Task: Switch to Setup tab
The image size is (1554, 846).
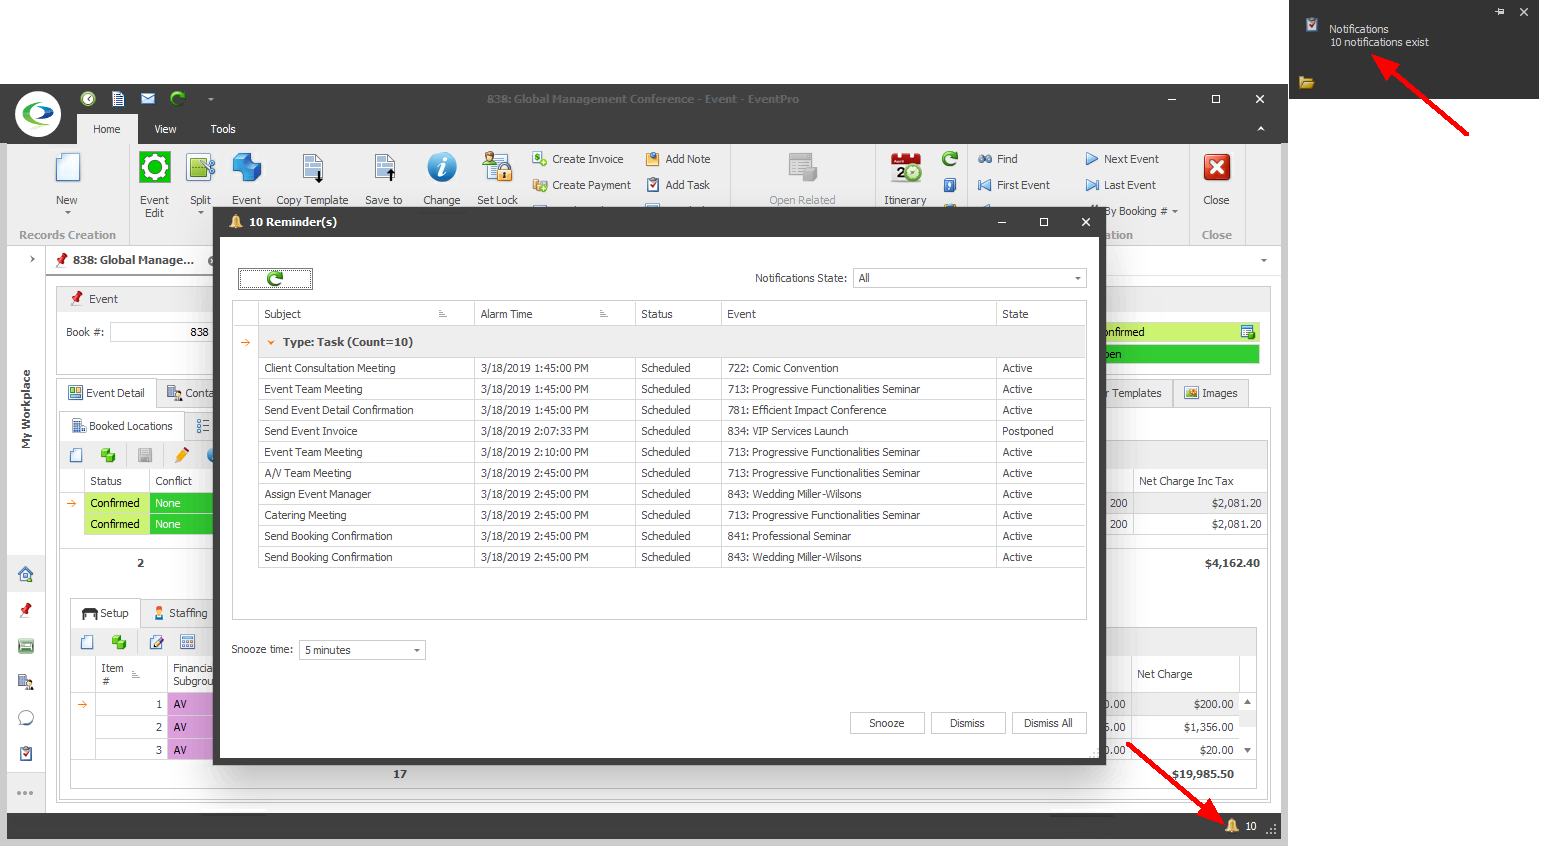Action: tap(105, 613)
